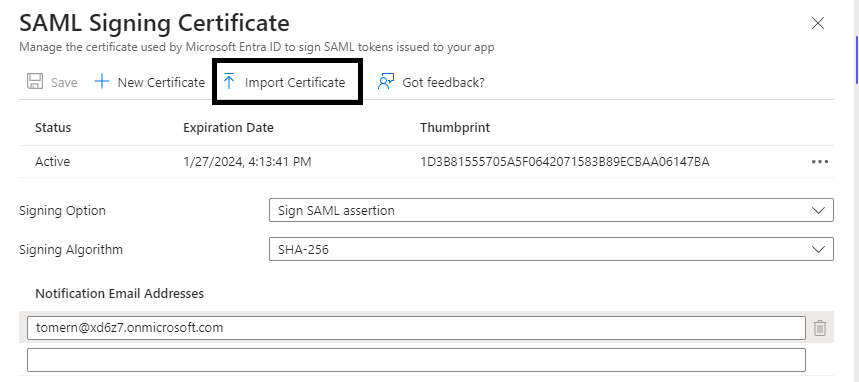Screen dimensions: 859x382
Task: Click the Import Certificate label
Action: click(x=295, y=82)
